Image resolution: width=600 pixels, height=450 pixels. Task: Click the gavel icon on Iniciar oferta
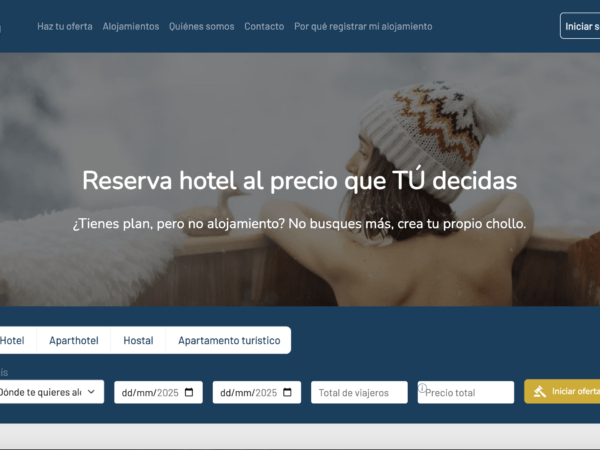click(540, 391)
